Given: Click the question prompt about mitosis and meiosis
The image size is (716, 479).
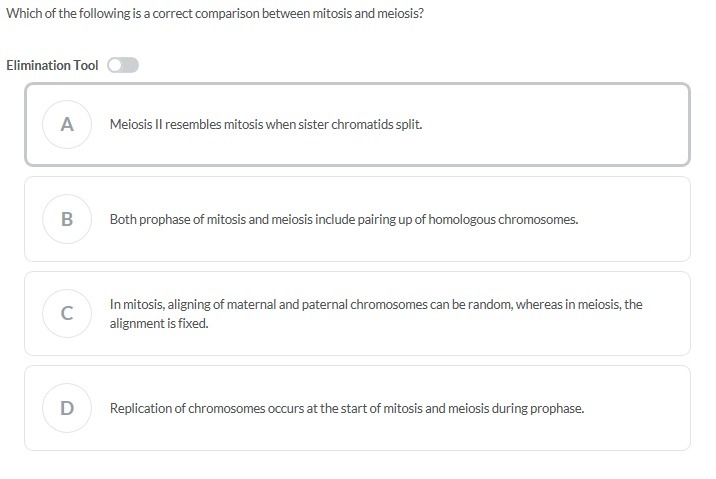Looking at the screenshot, I should (215, 16).
